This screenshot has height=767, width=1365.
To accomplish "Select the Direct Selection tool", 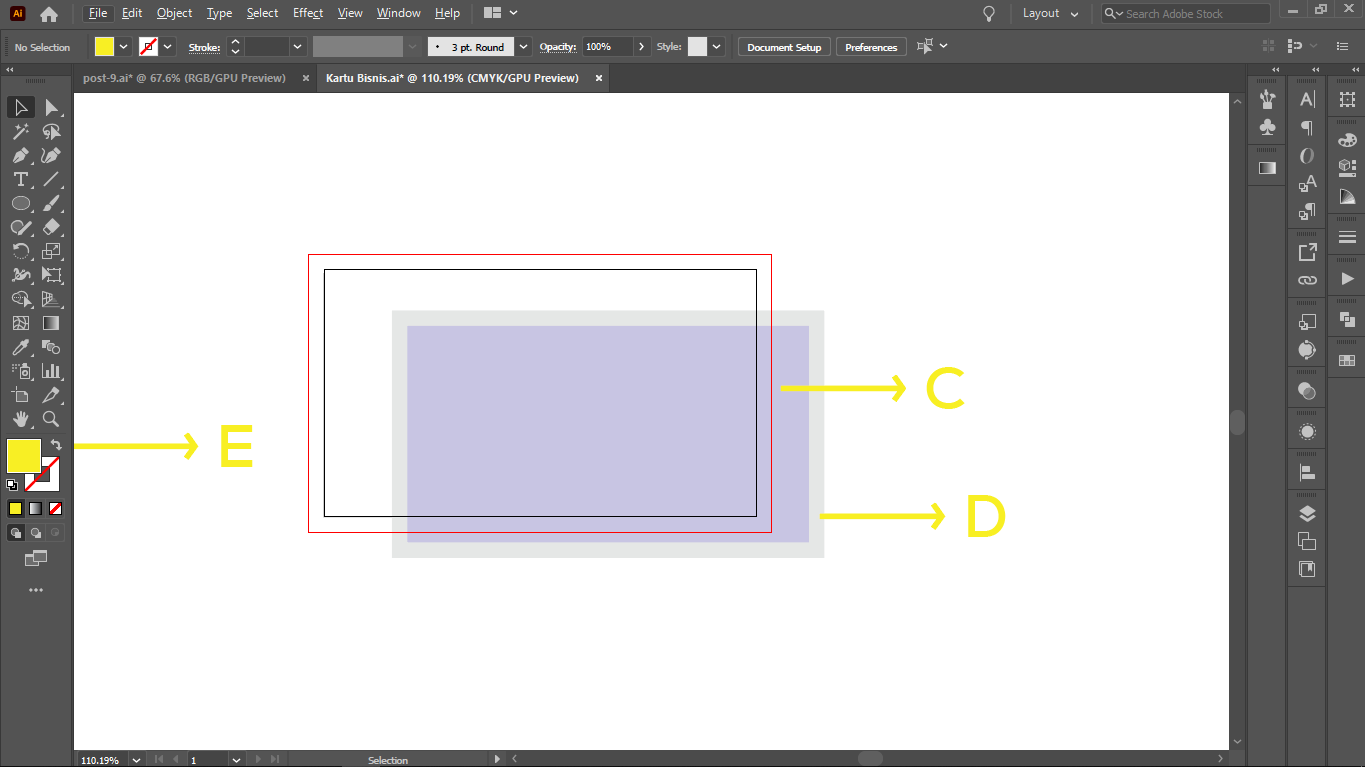I will [52, 107].
